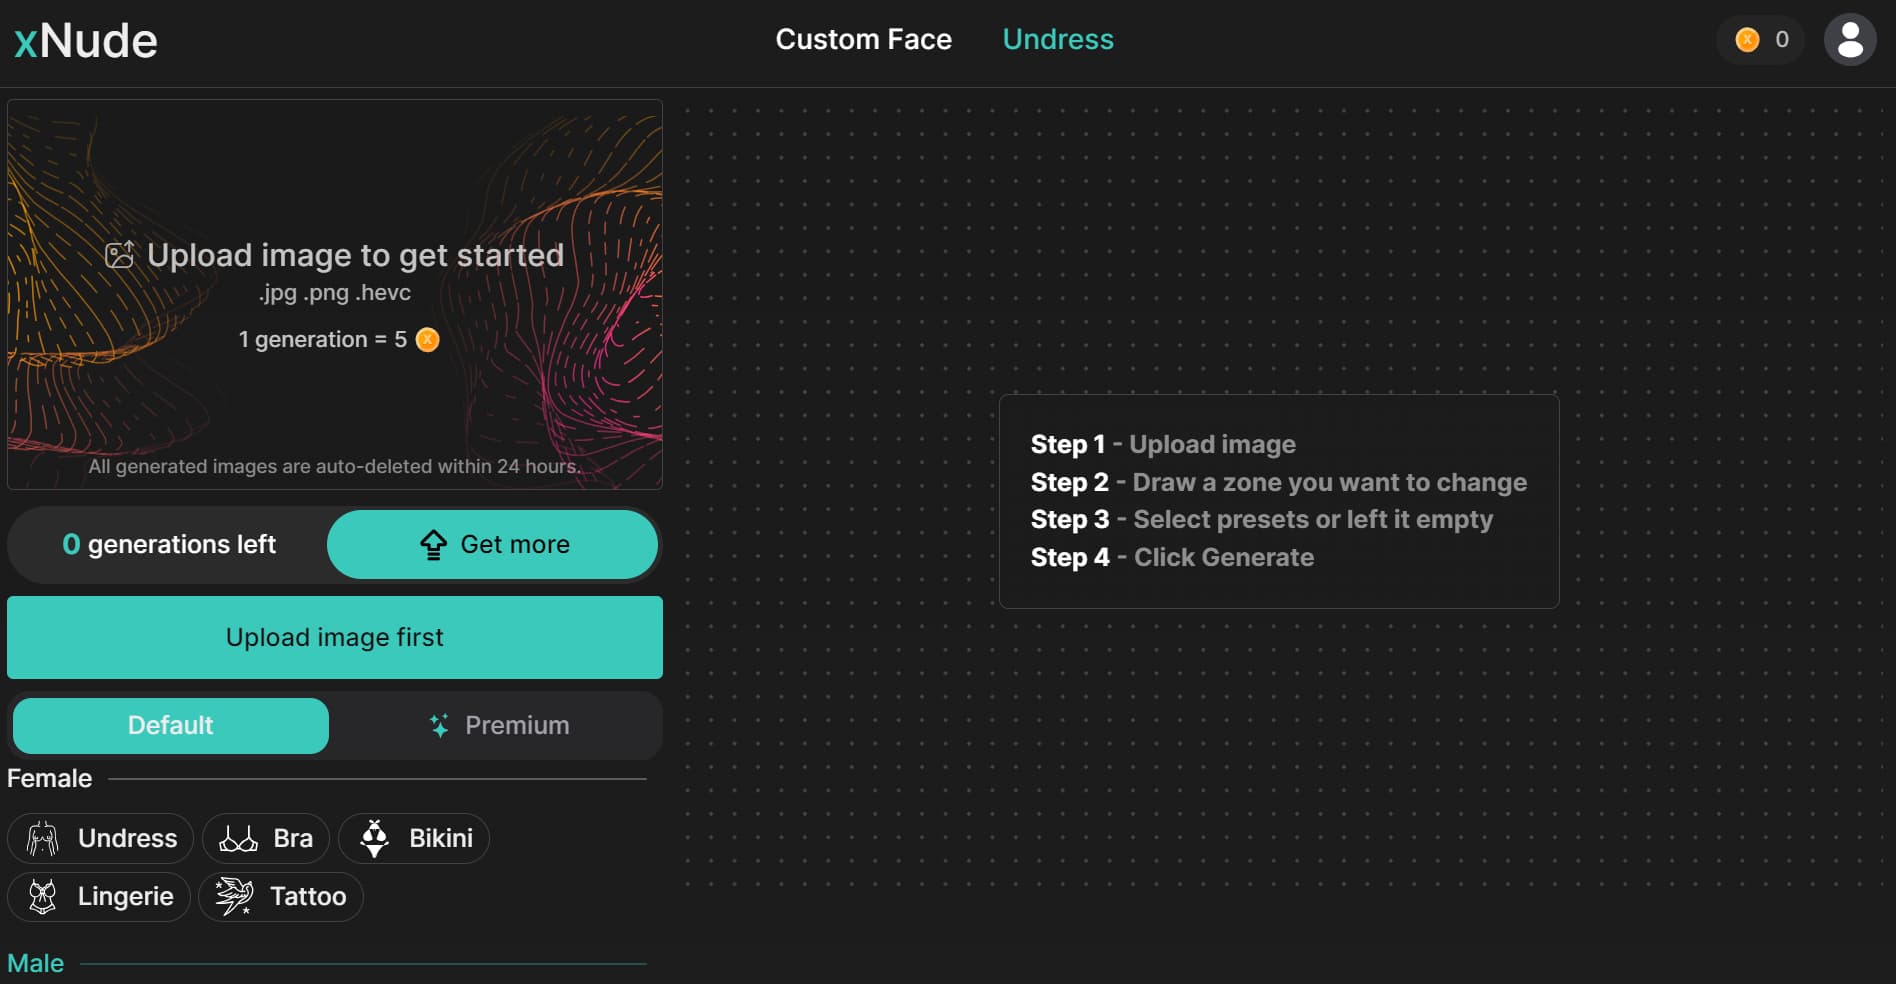Click the coin icon after "1 generation = 5"
The image size is (1896, 984).
(427, 340)
